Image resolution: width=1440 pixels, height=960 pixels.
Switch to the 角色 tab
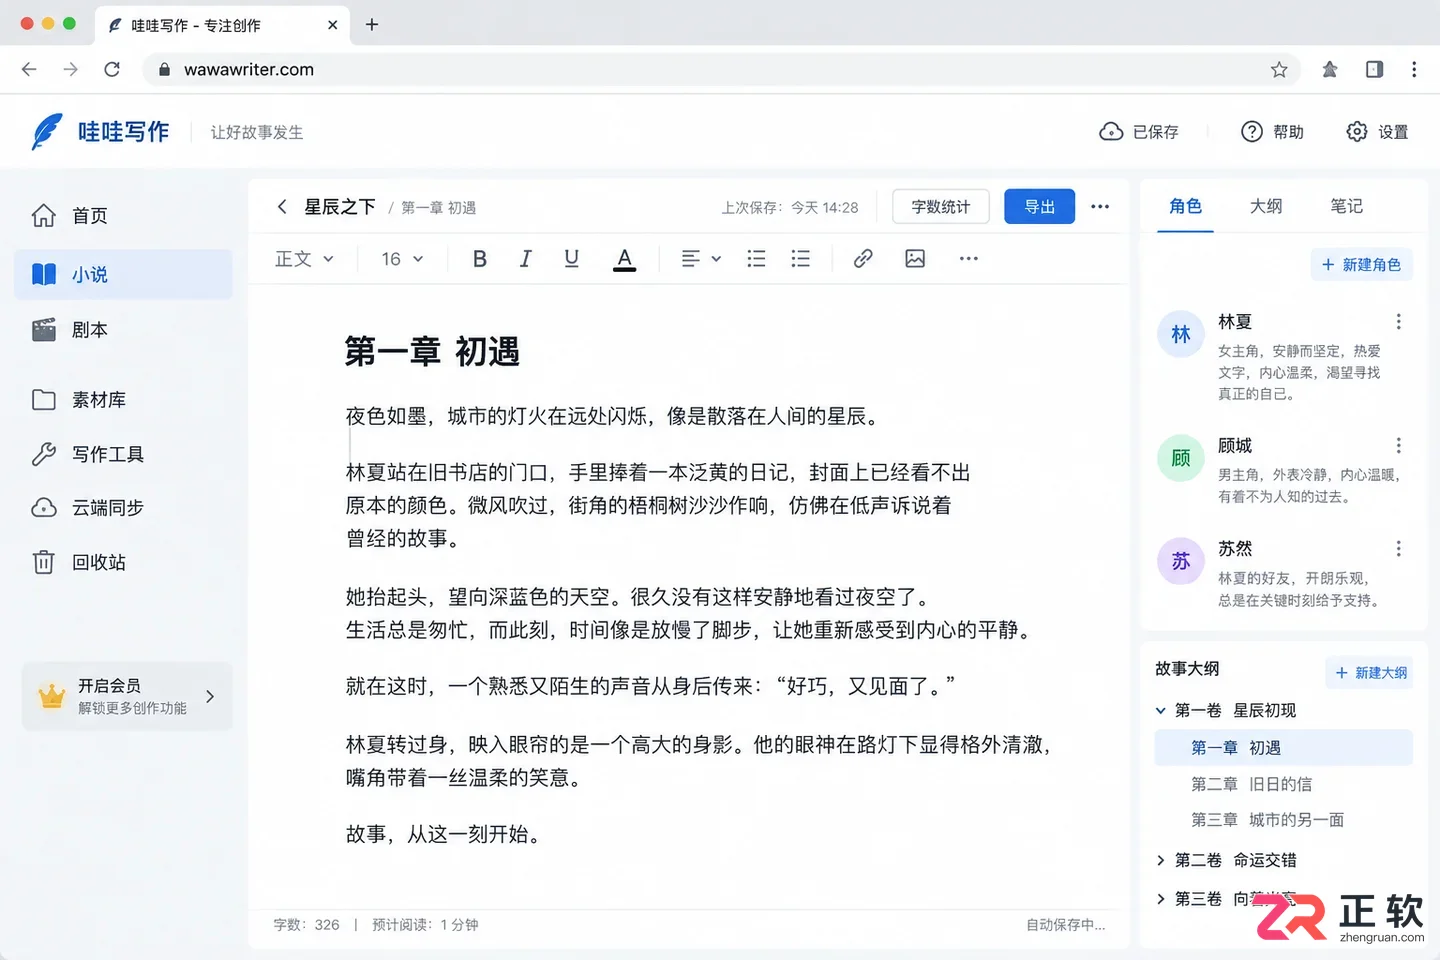click(x=1185, y=206)
